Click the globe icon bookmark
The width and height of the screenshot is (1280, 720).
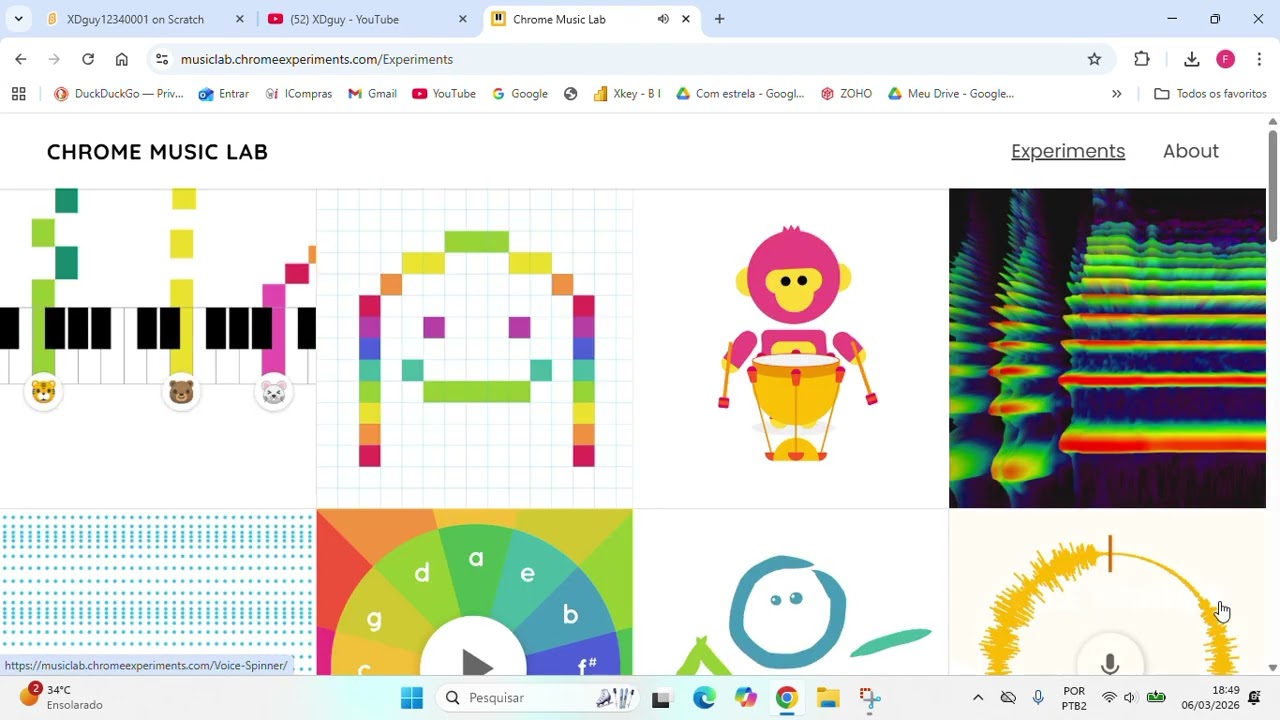pyautogui.click(x=571, y=94)
